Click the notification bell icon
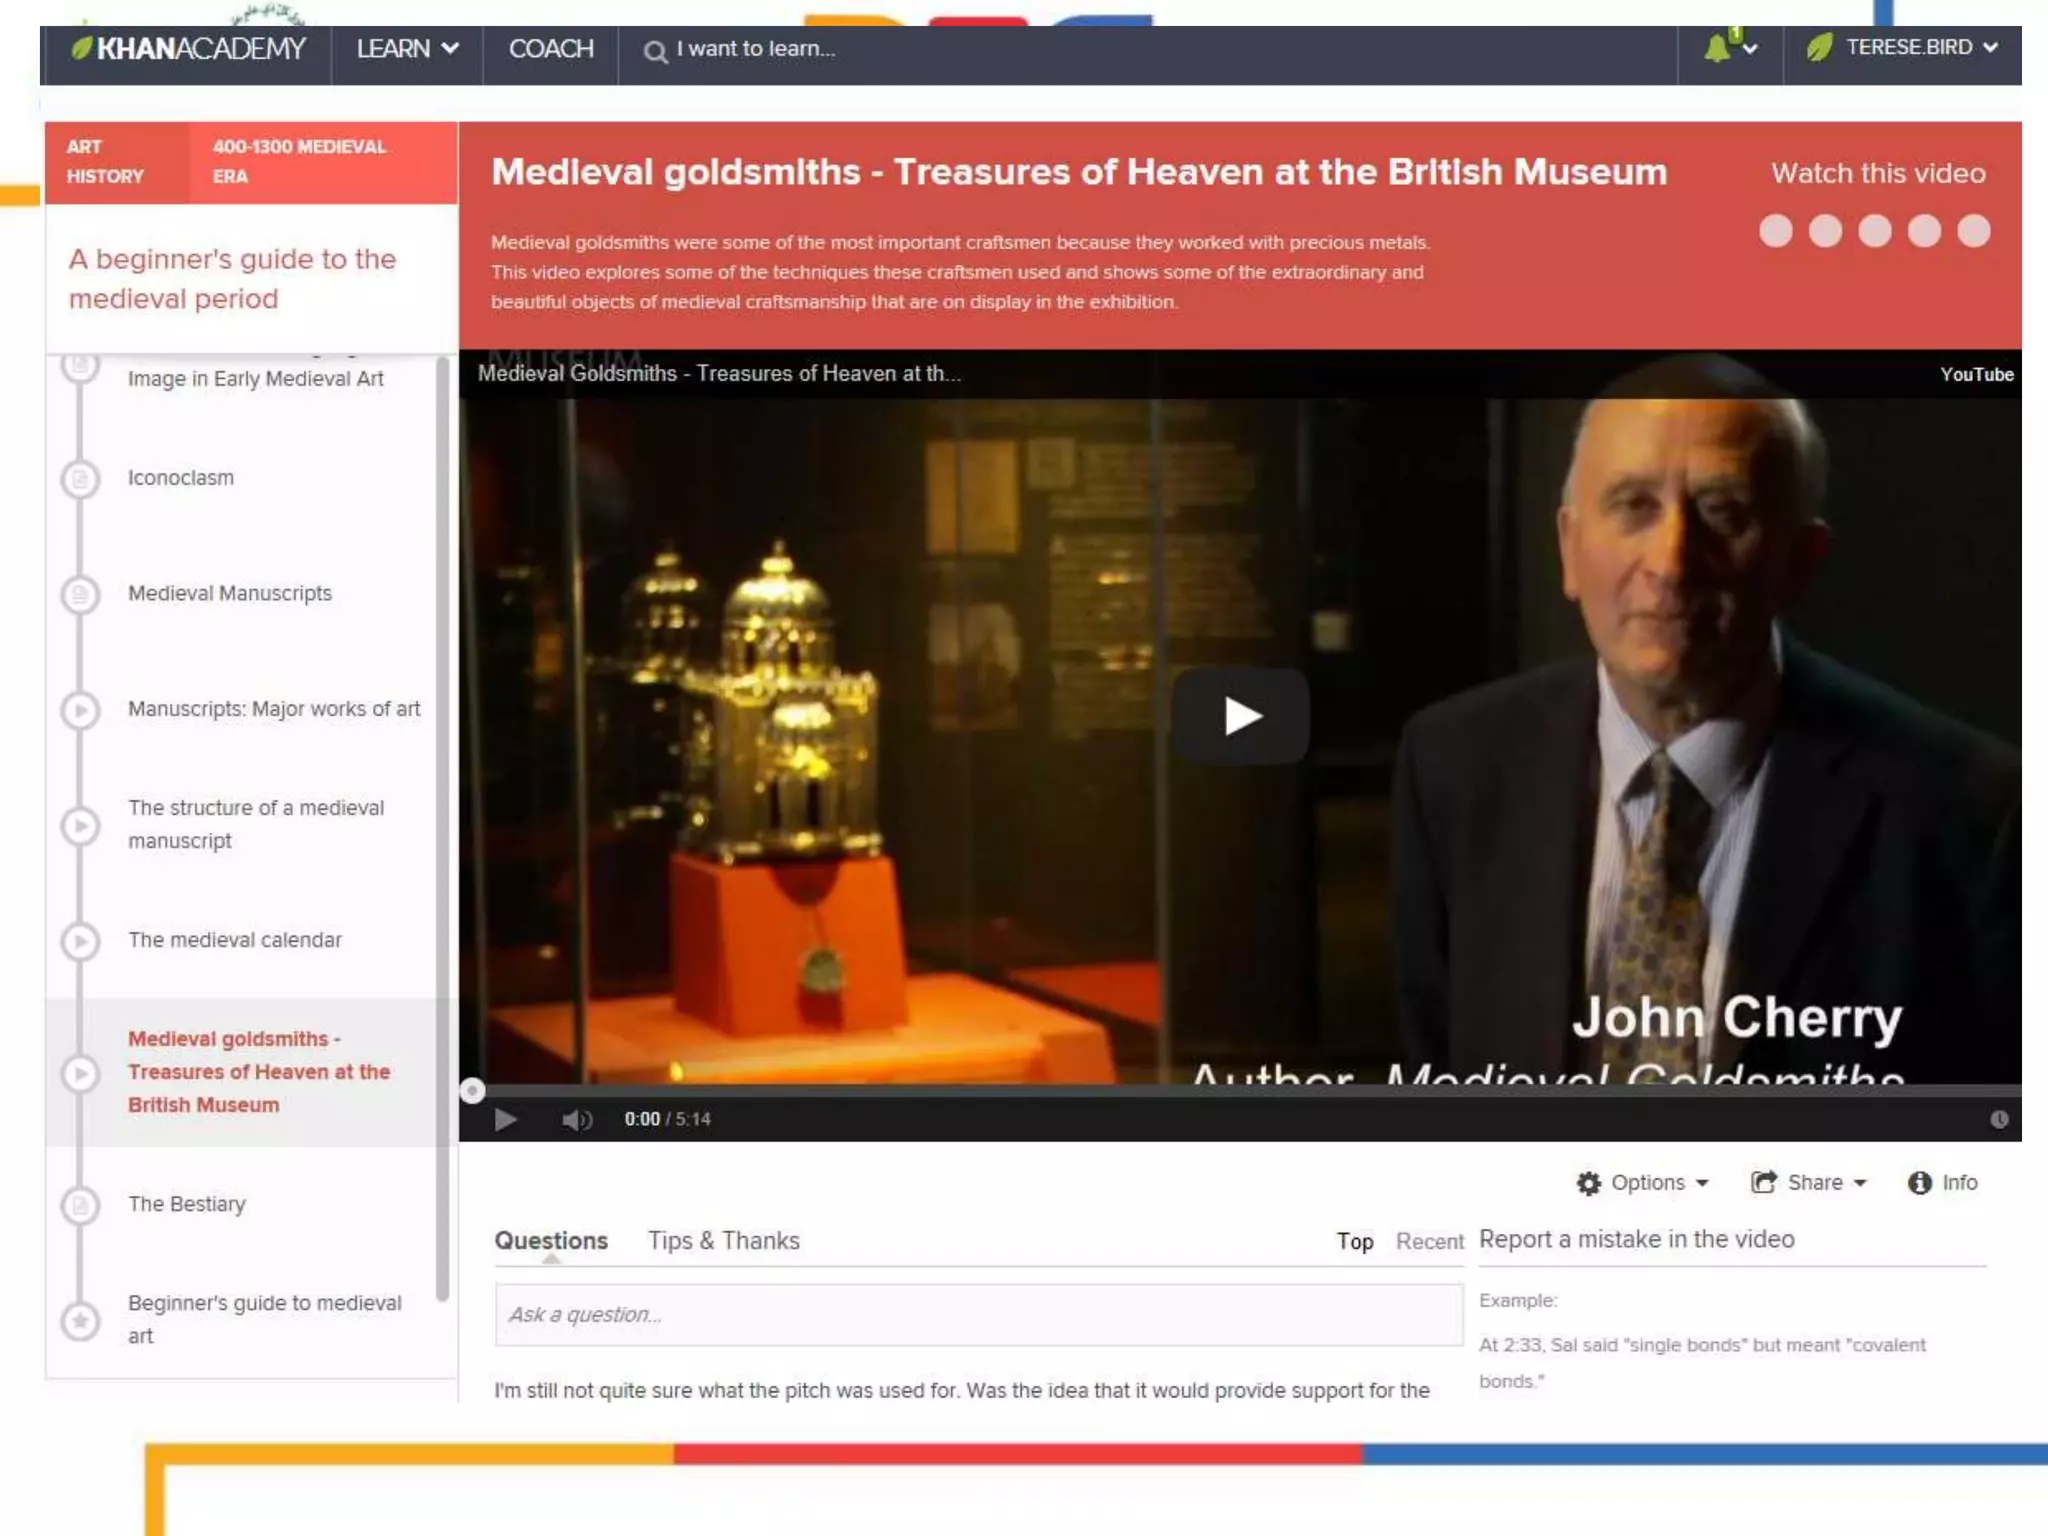 pyautogui.click(x=1718, y=48)
